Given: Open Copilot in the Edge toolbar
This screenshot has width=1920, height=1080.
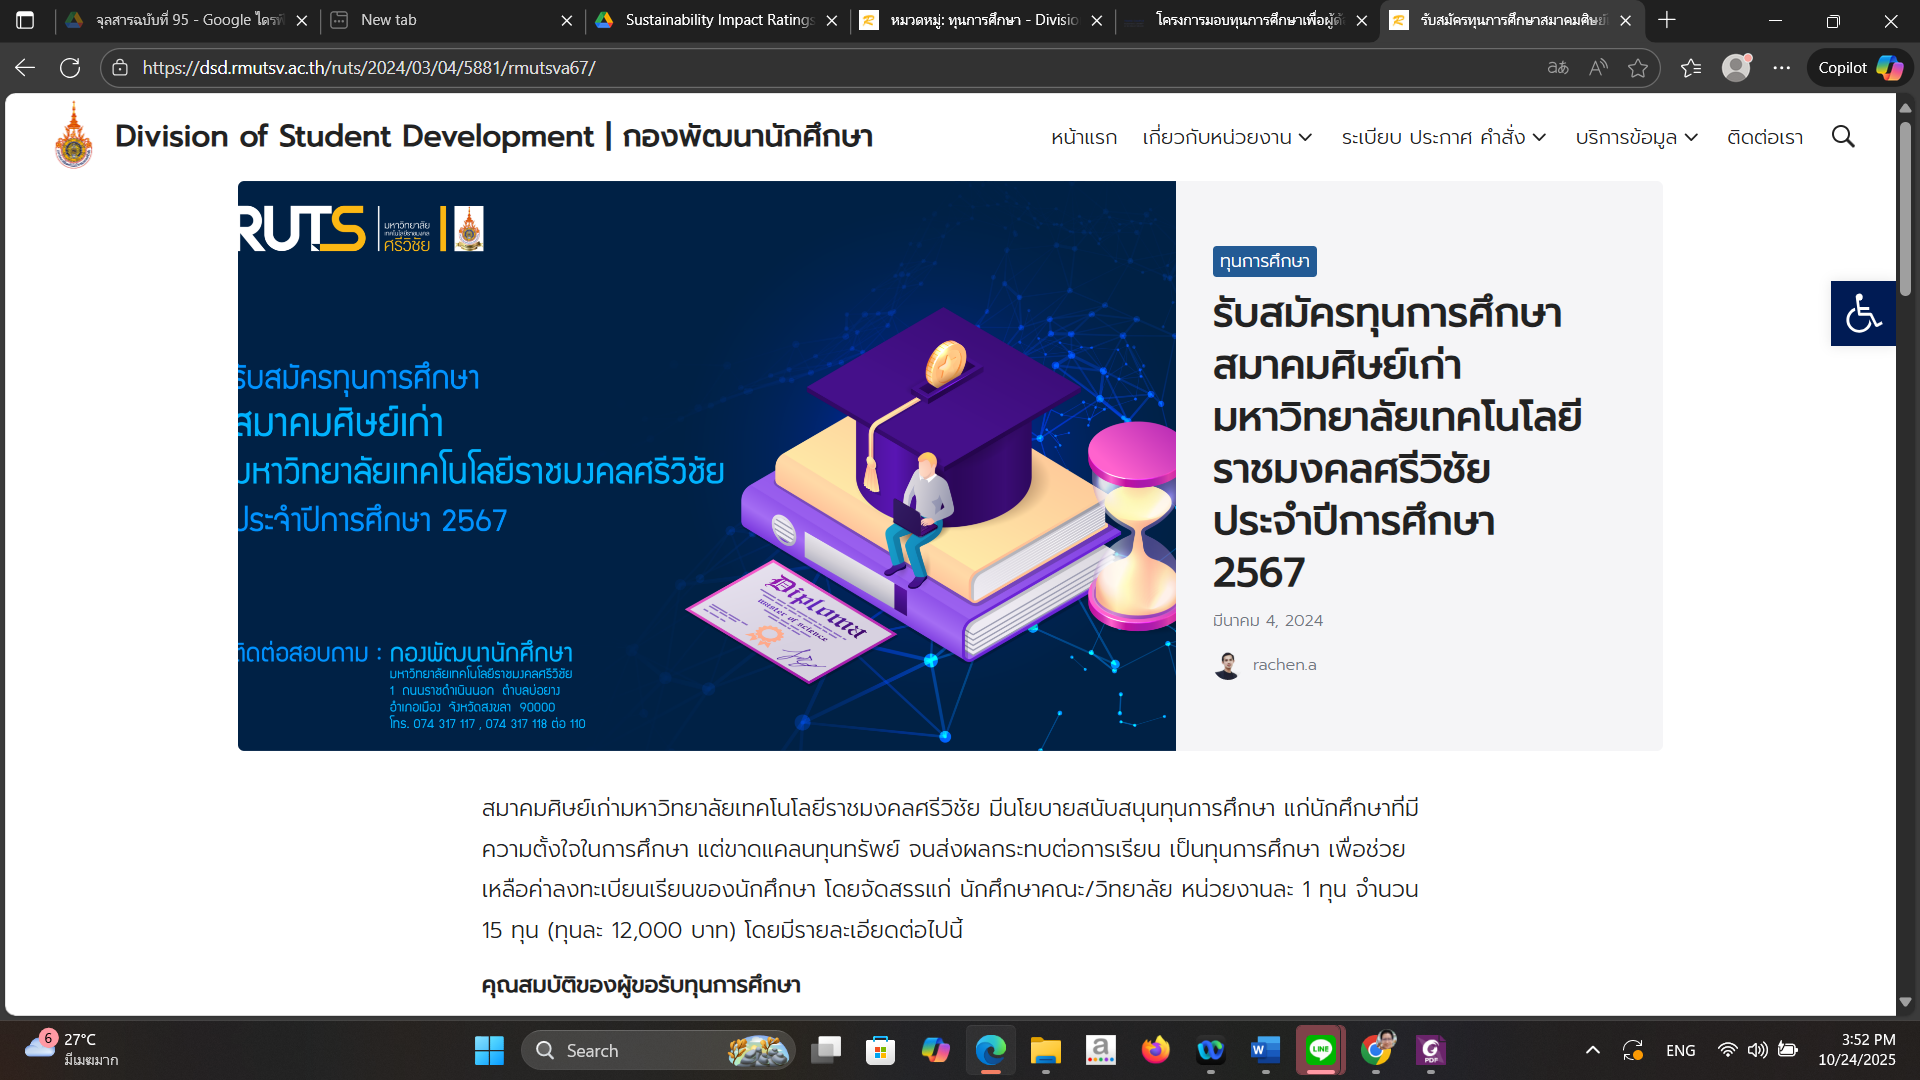Looking at the screenshot, I should click(1860, 68).
